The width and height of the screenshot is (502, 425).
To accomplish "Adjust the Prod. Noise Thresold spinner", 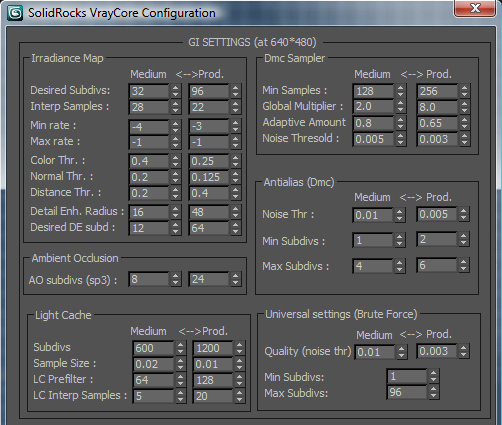I will 464,139.
